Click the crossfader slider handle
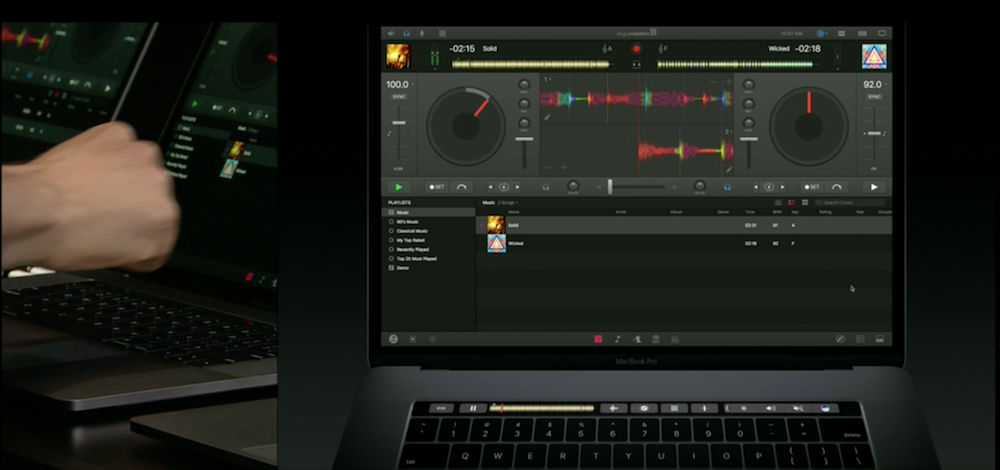The width and height of the screenshot is (1000, 470). tap(609, 187)
